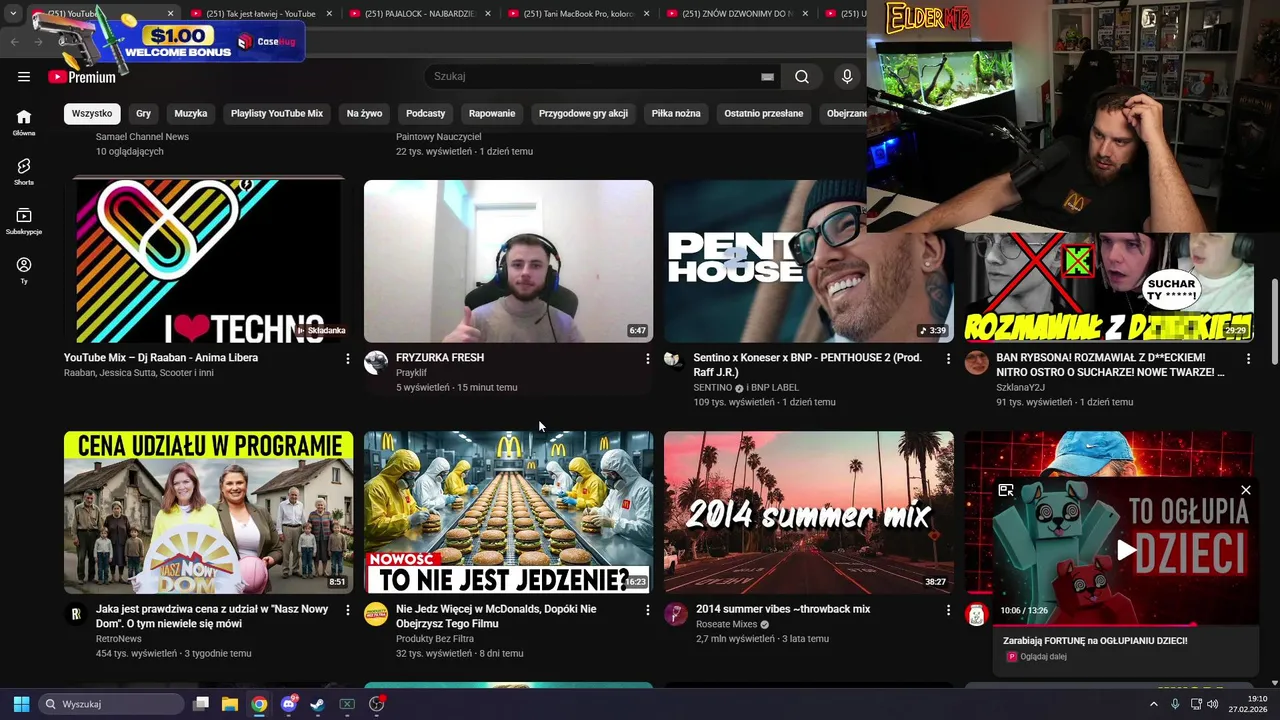Open the Główna home sidebar item

[x=24, y=122]
